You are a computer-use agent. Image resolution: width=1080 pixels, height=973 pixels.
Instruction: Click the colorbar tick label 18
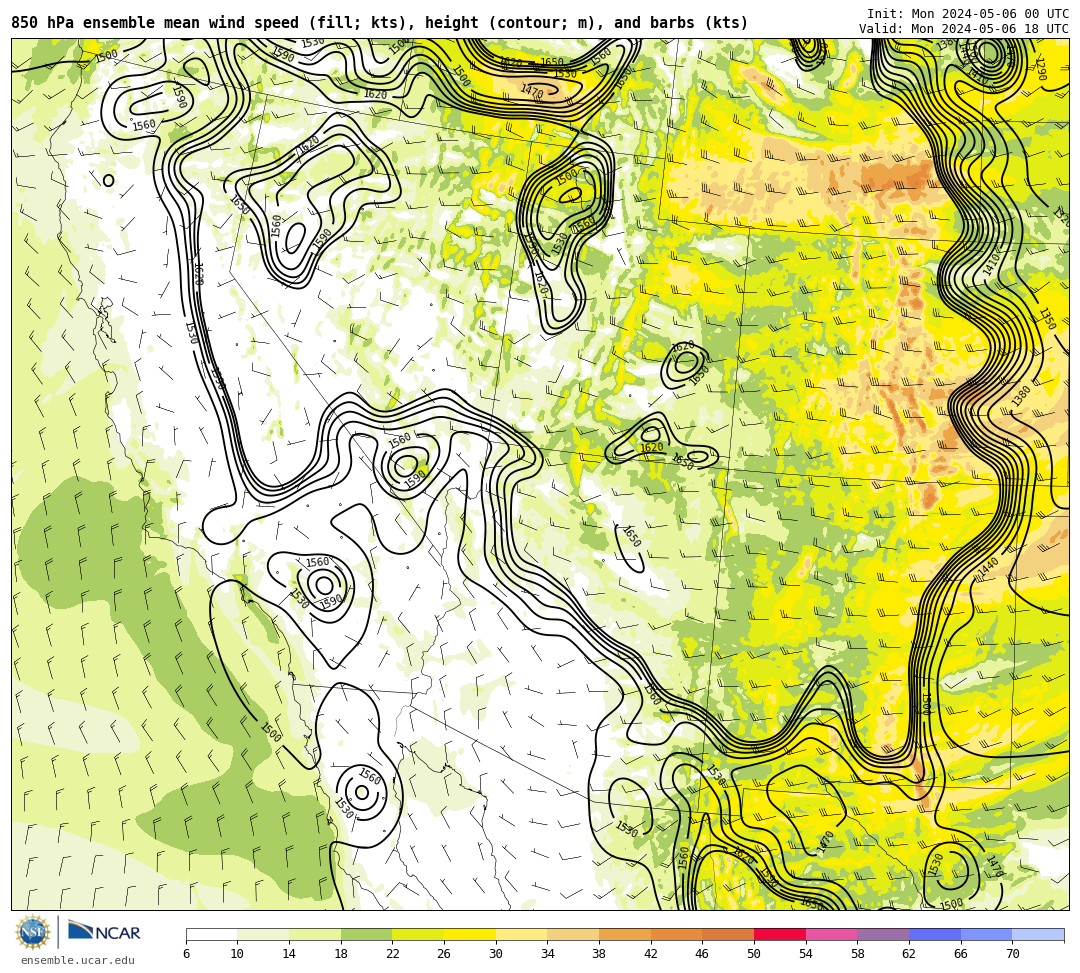[341, 954]
